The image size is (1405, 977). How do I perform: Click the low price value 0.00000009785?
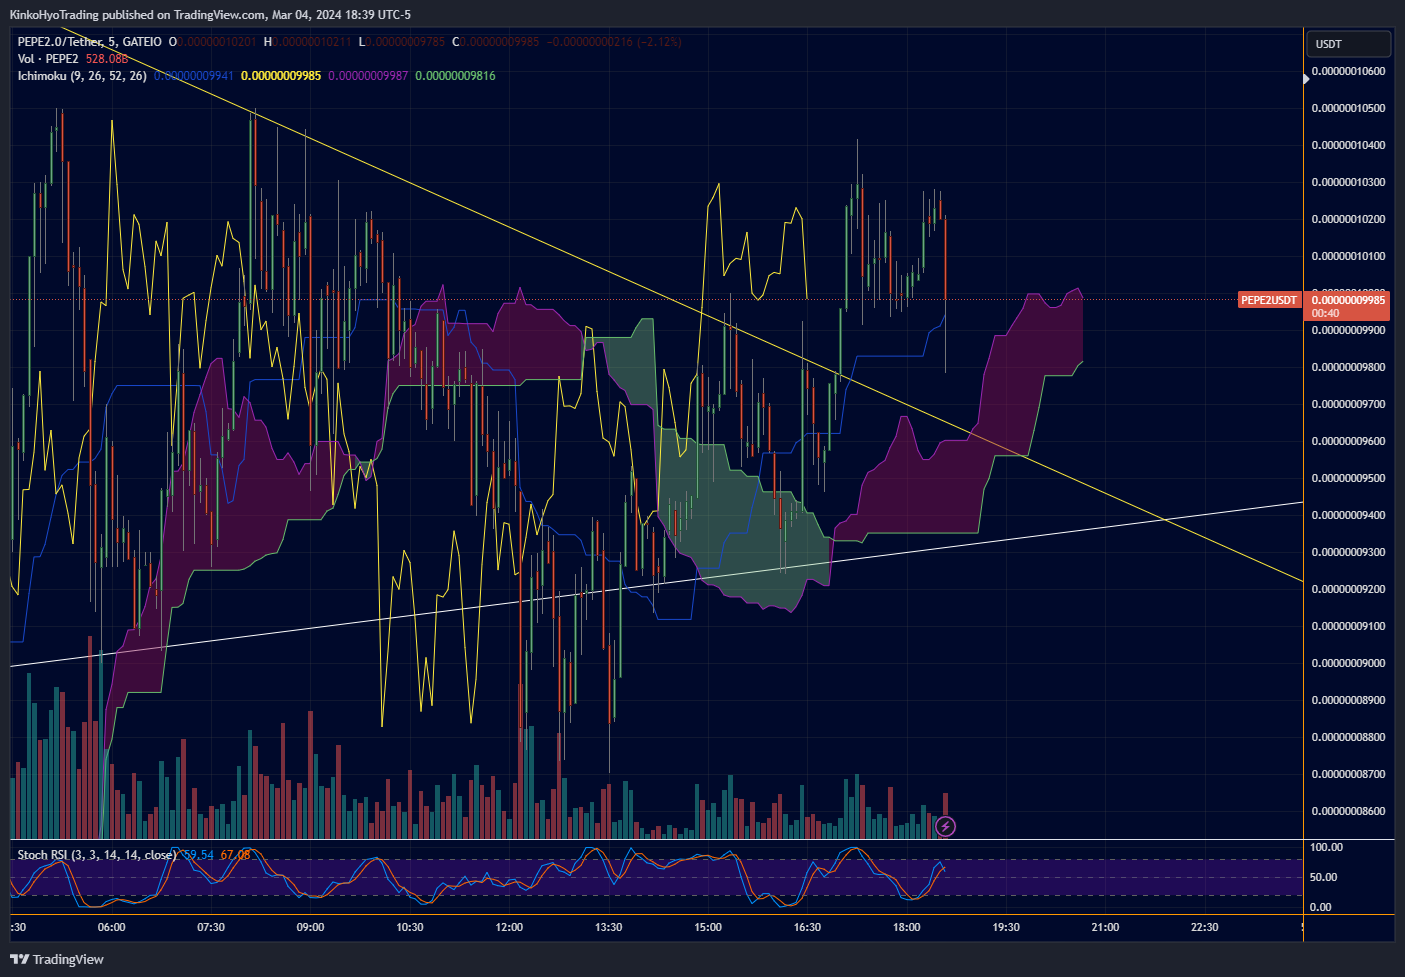pyautogui.click(x=406, y=42)
